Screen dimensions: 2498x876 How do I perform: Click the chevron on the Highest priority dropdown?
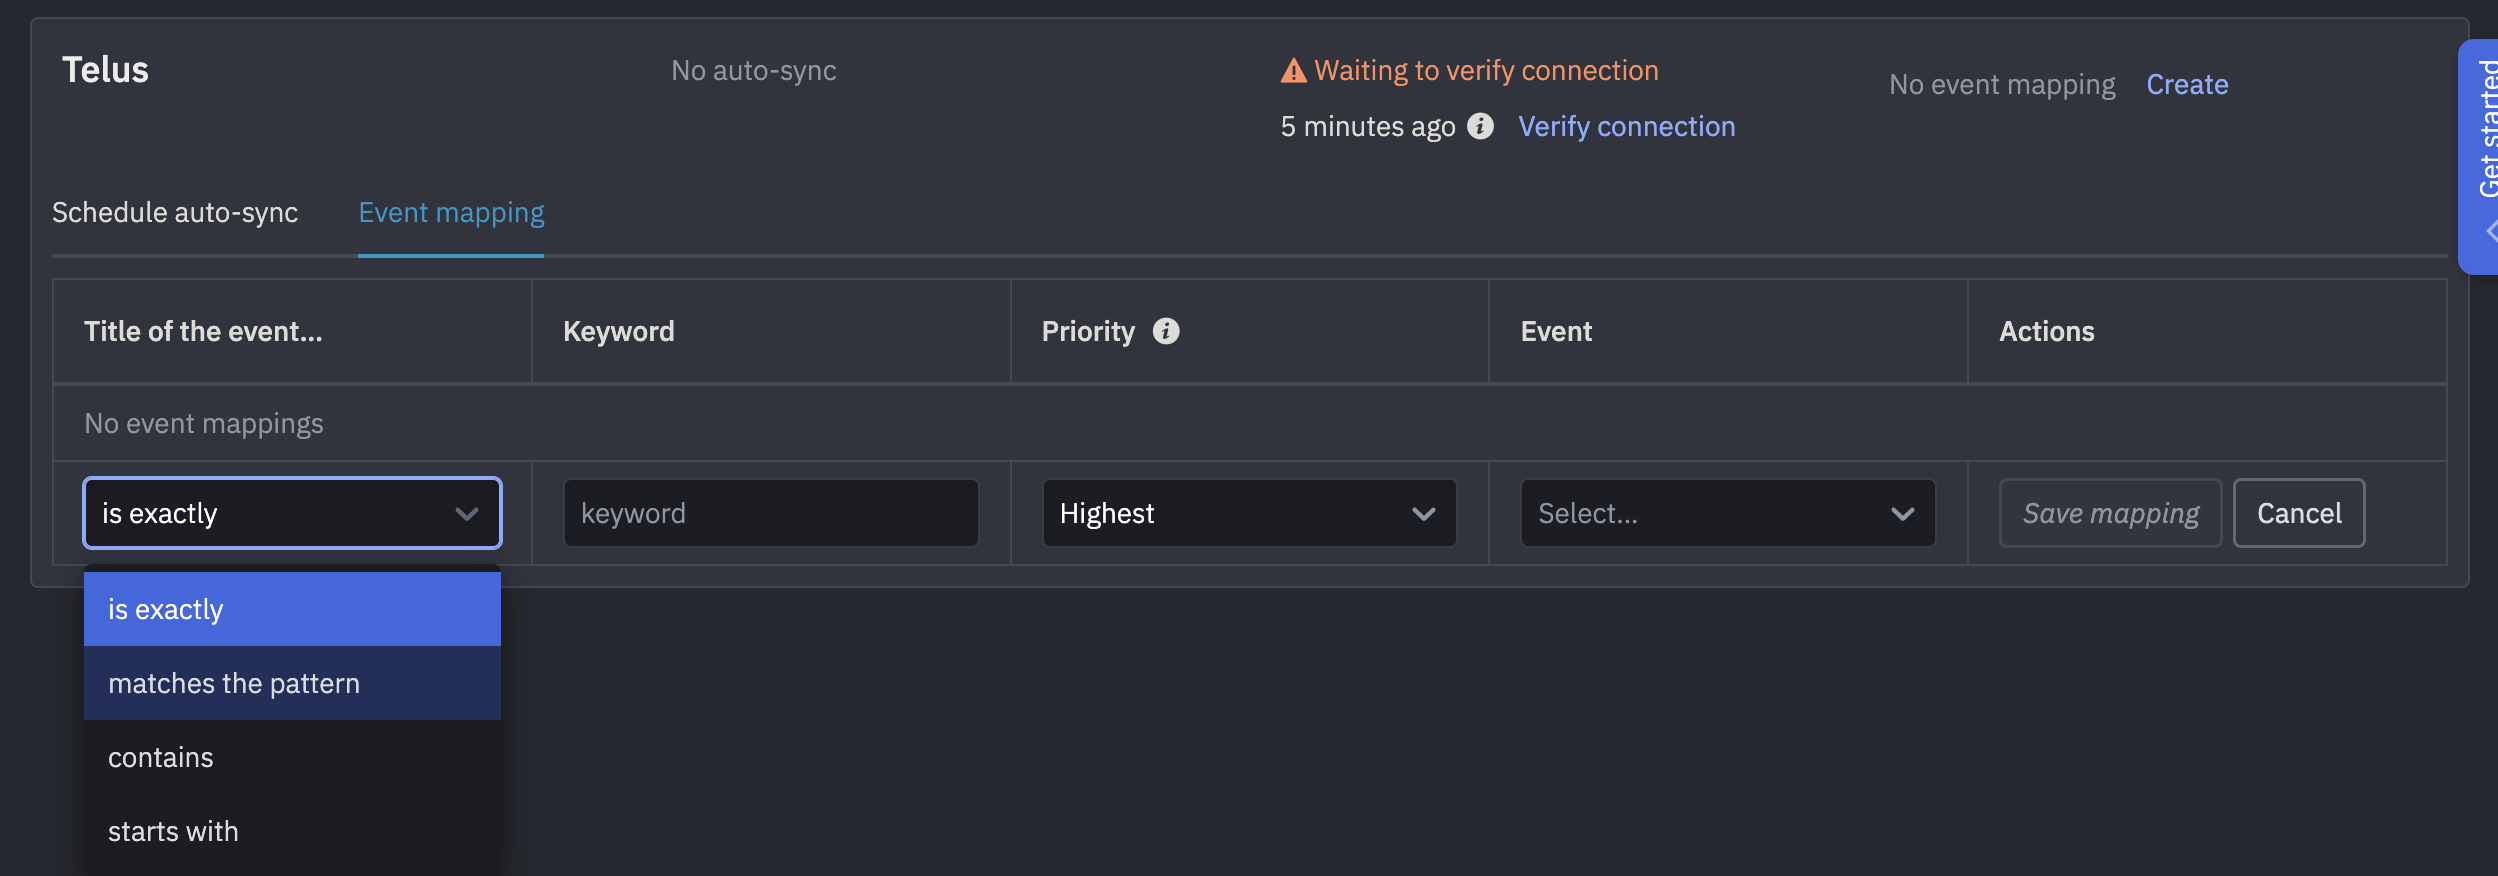[x=1424, y=513]
